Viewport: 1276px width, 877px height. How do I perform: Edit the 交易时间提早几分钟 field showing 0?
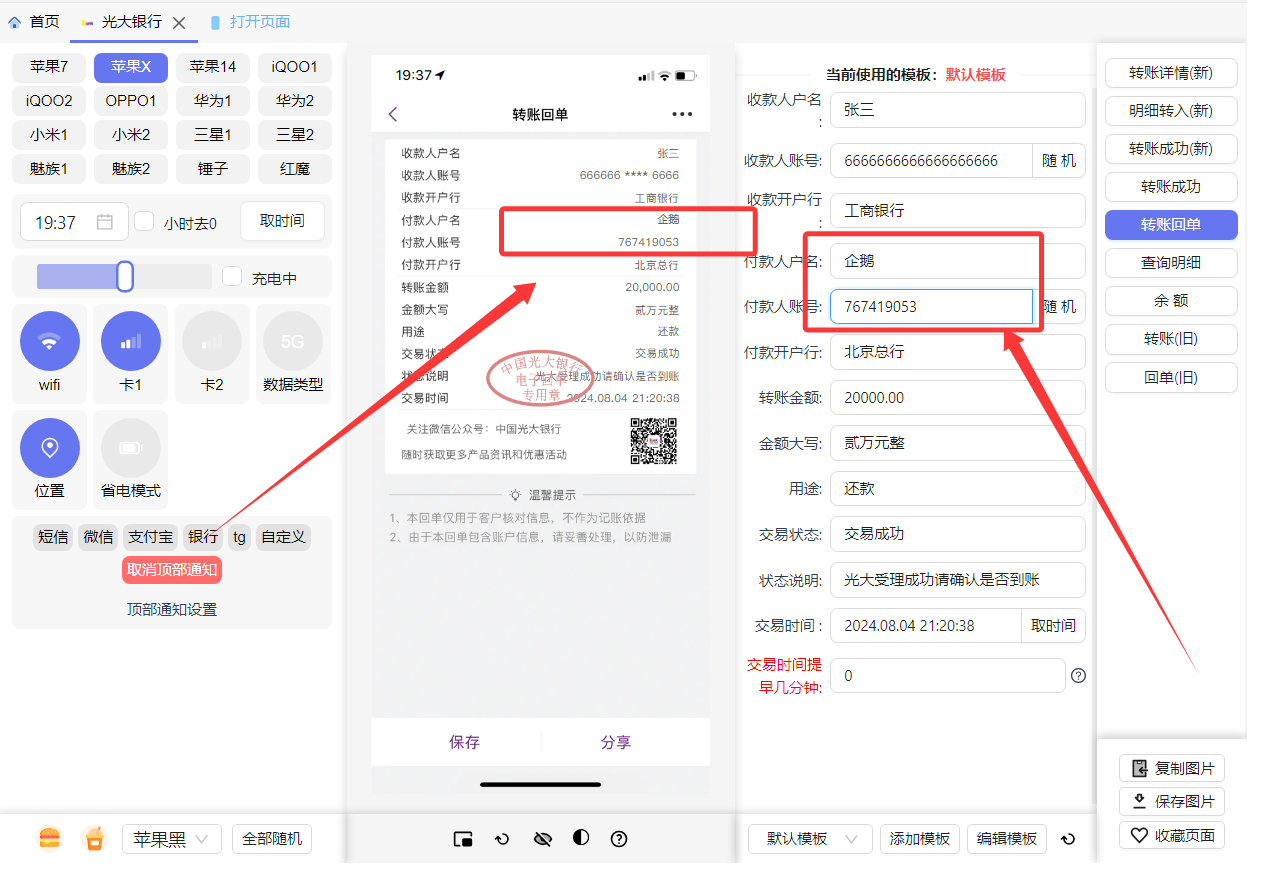[947, 675]
